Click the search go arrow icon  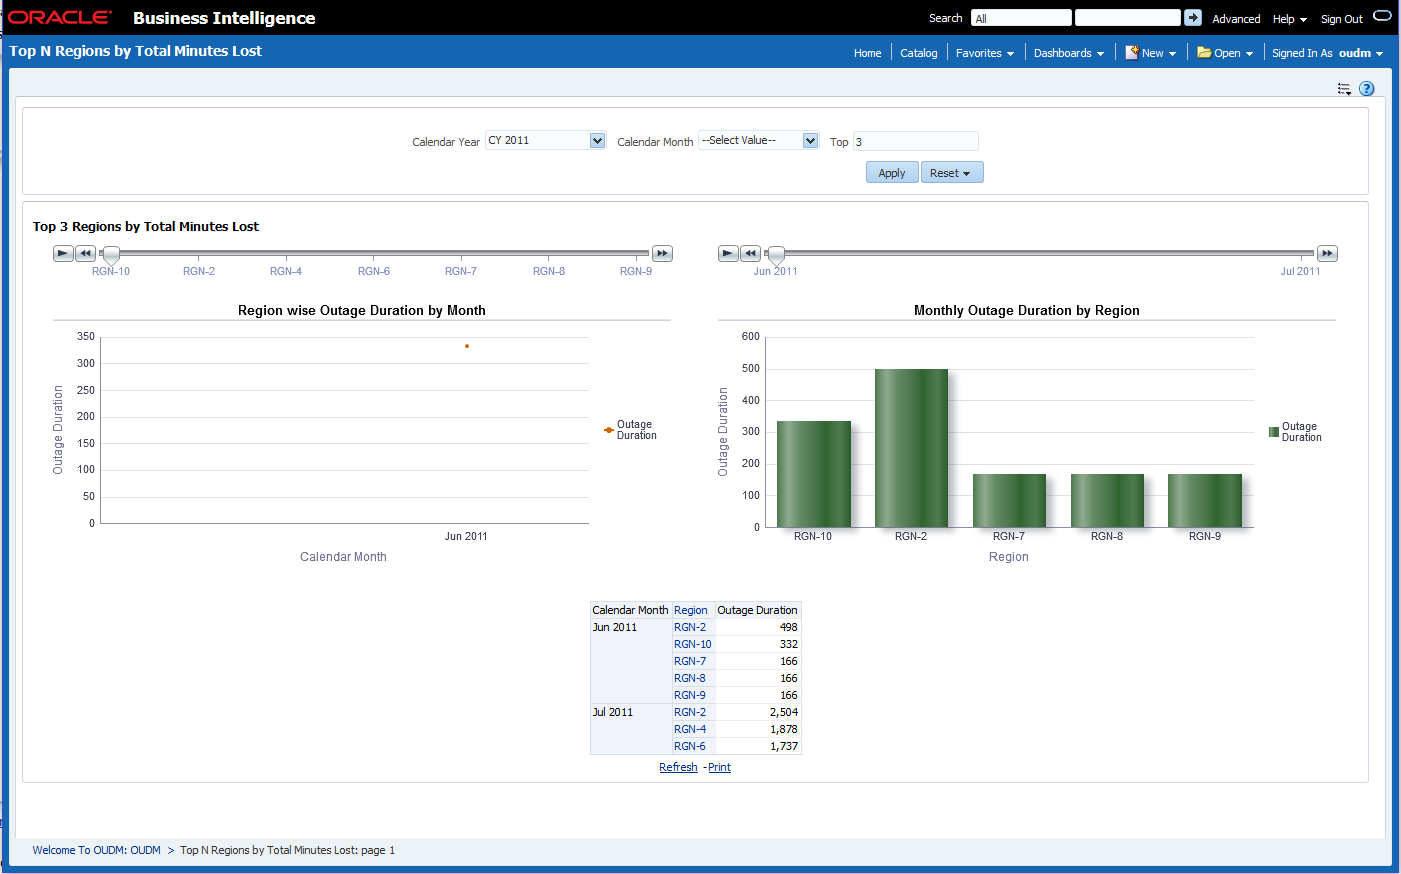(1193, 18)
